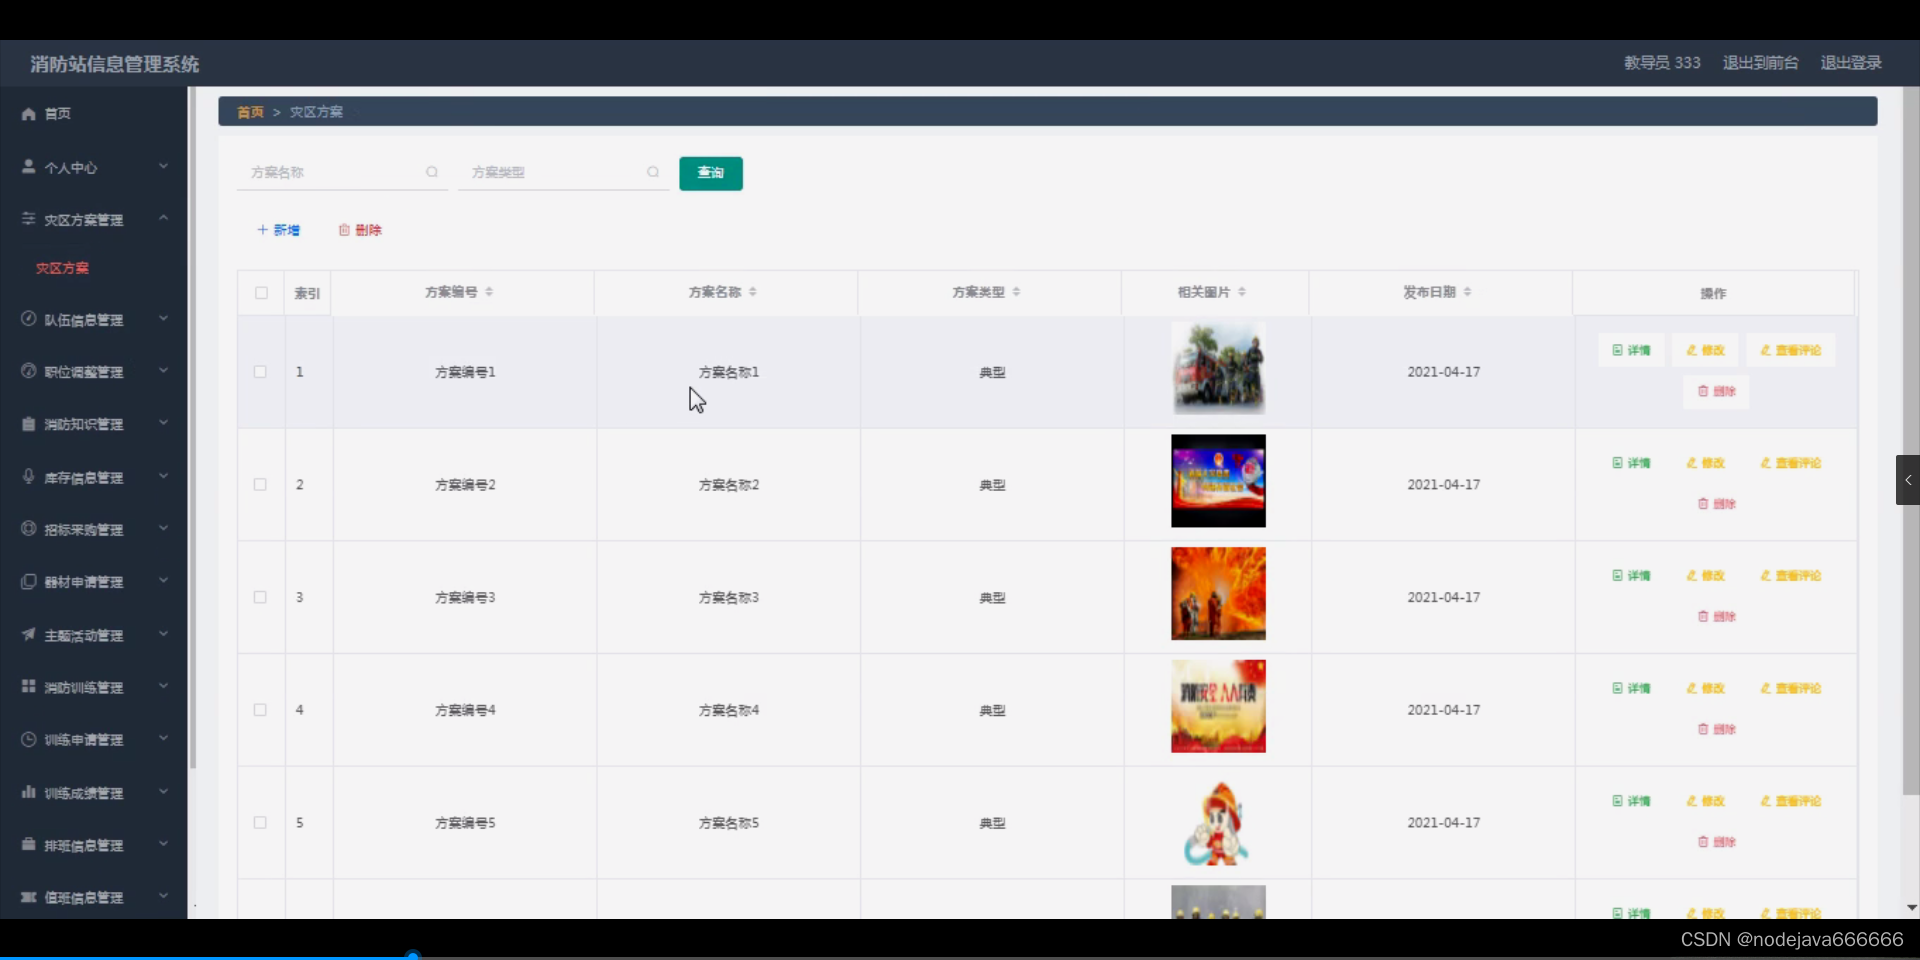This screenshot has height=960, width=1920.
Task: Expand 招标采购管理 with its chevron
Action: 163,528
